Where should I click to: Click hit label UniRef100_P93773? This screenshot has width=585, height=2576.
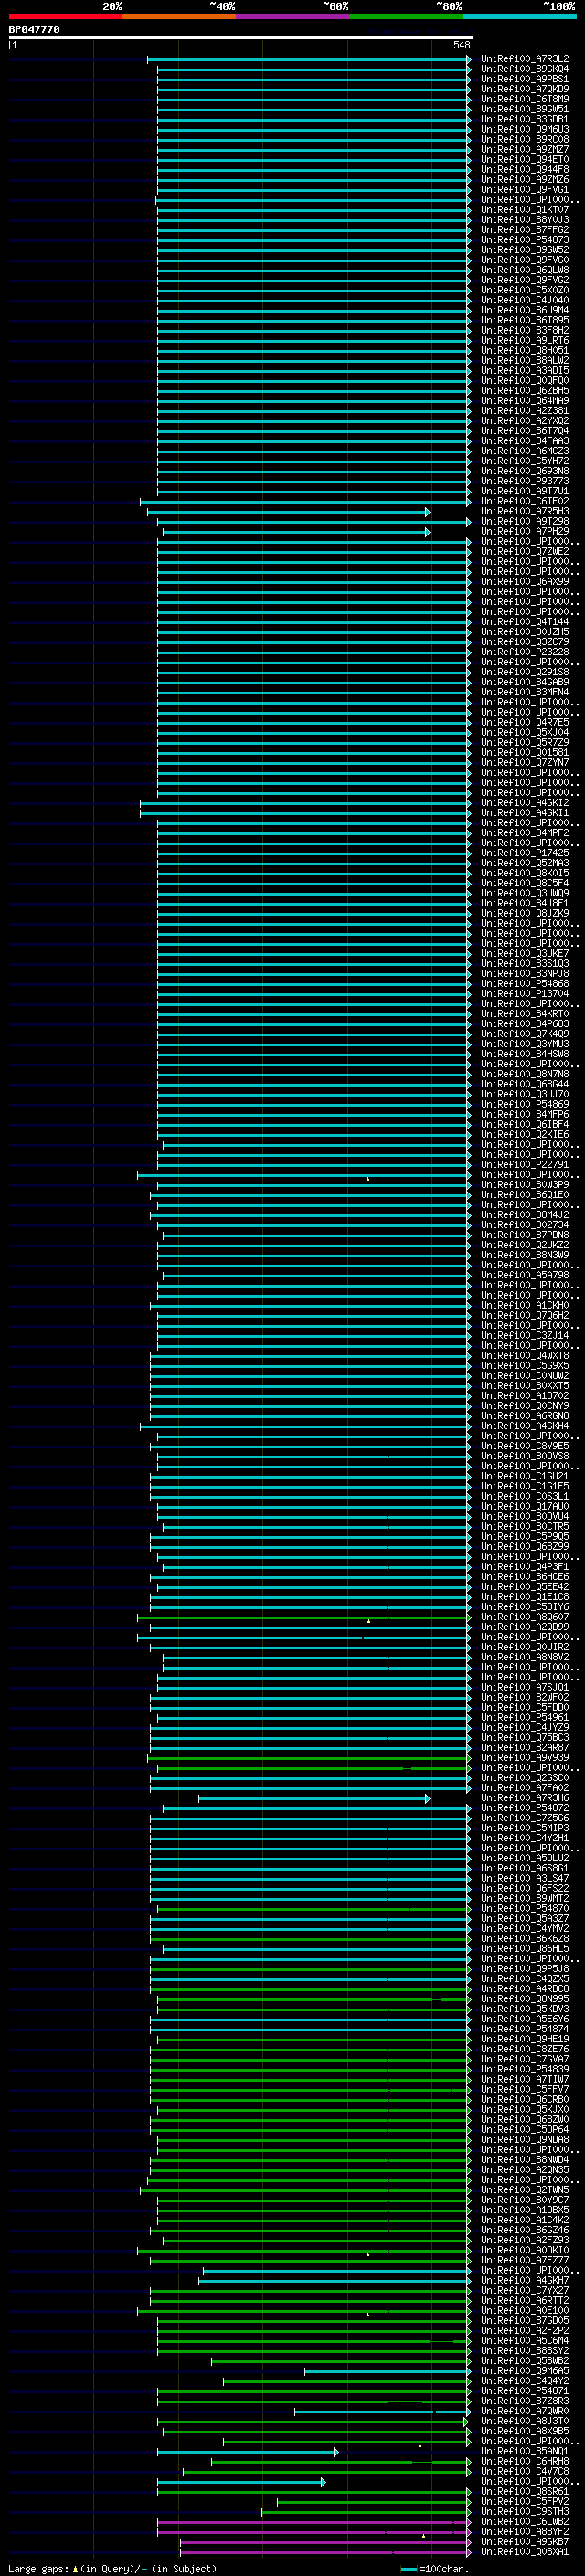pos(525,481)
